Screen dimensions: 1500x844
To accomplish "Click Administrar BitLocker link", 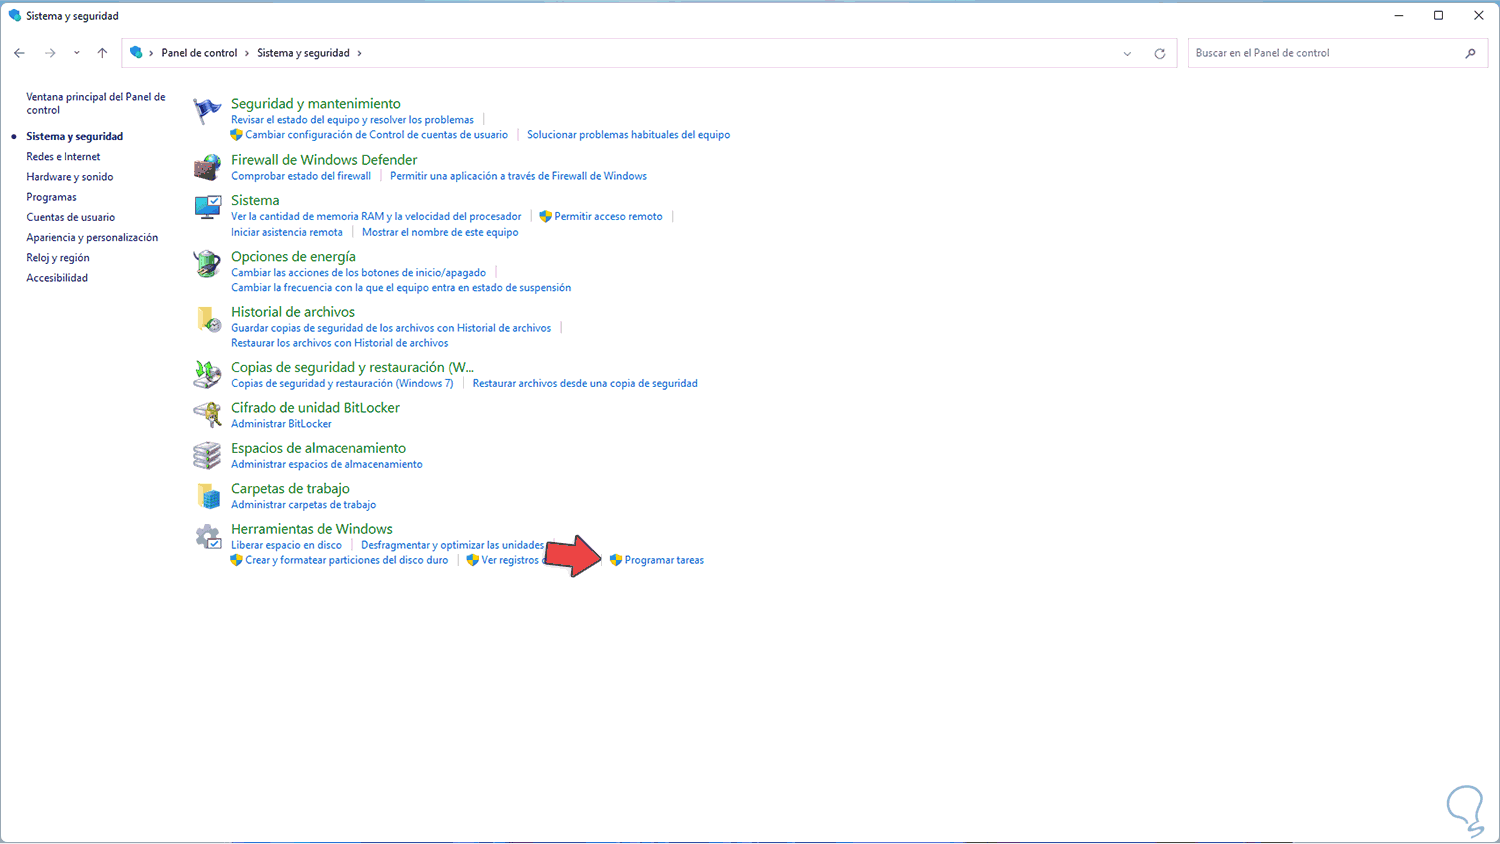I will (281, 424).
